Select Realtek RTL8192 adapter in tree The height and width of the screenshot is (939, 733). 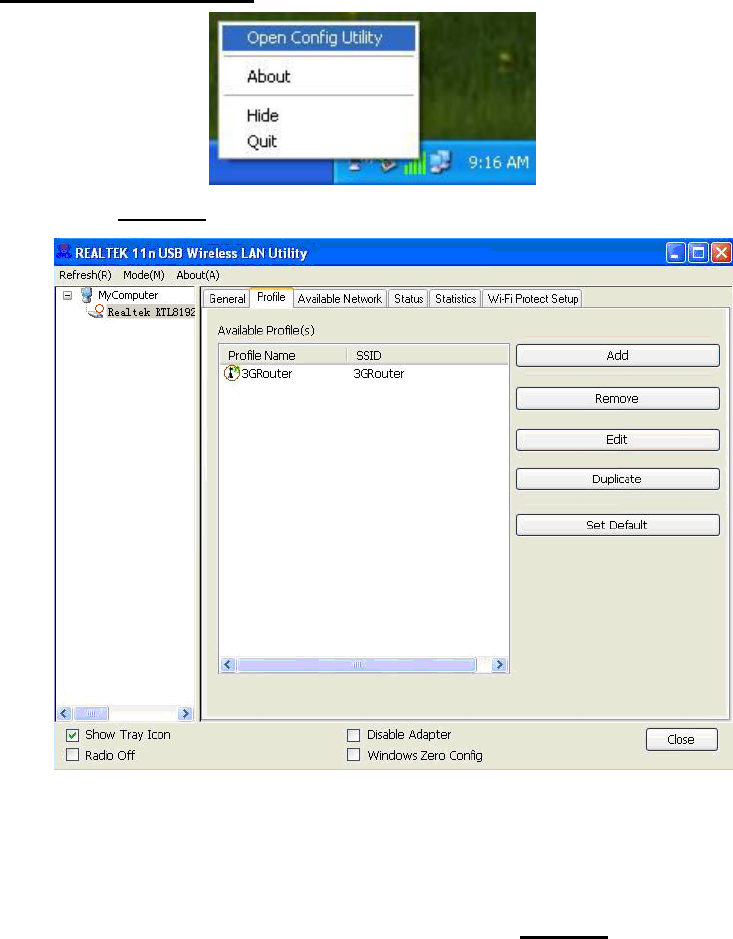(x=151, y=312)
